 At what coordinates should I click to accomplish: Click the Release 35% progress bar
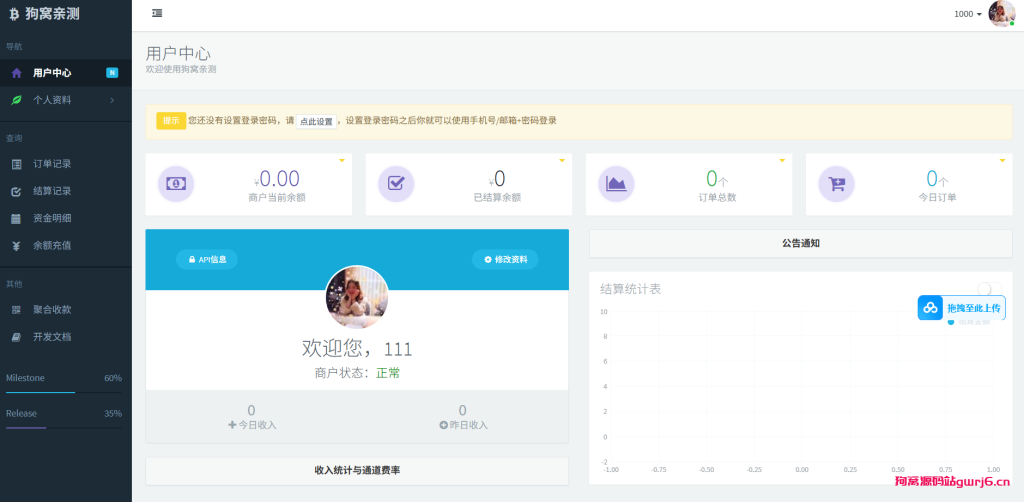64,428
